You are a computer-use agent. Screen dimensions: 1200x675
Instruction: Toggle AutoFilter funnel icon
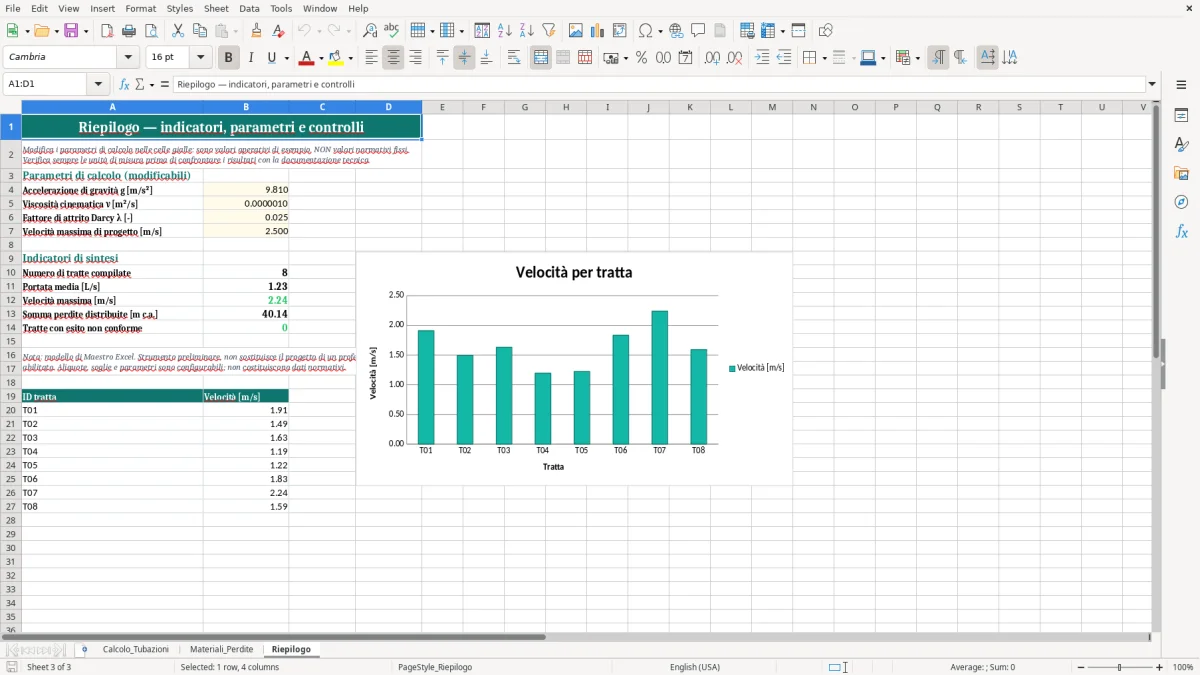click(x=549, y=31)
